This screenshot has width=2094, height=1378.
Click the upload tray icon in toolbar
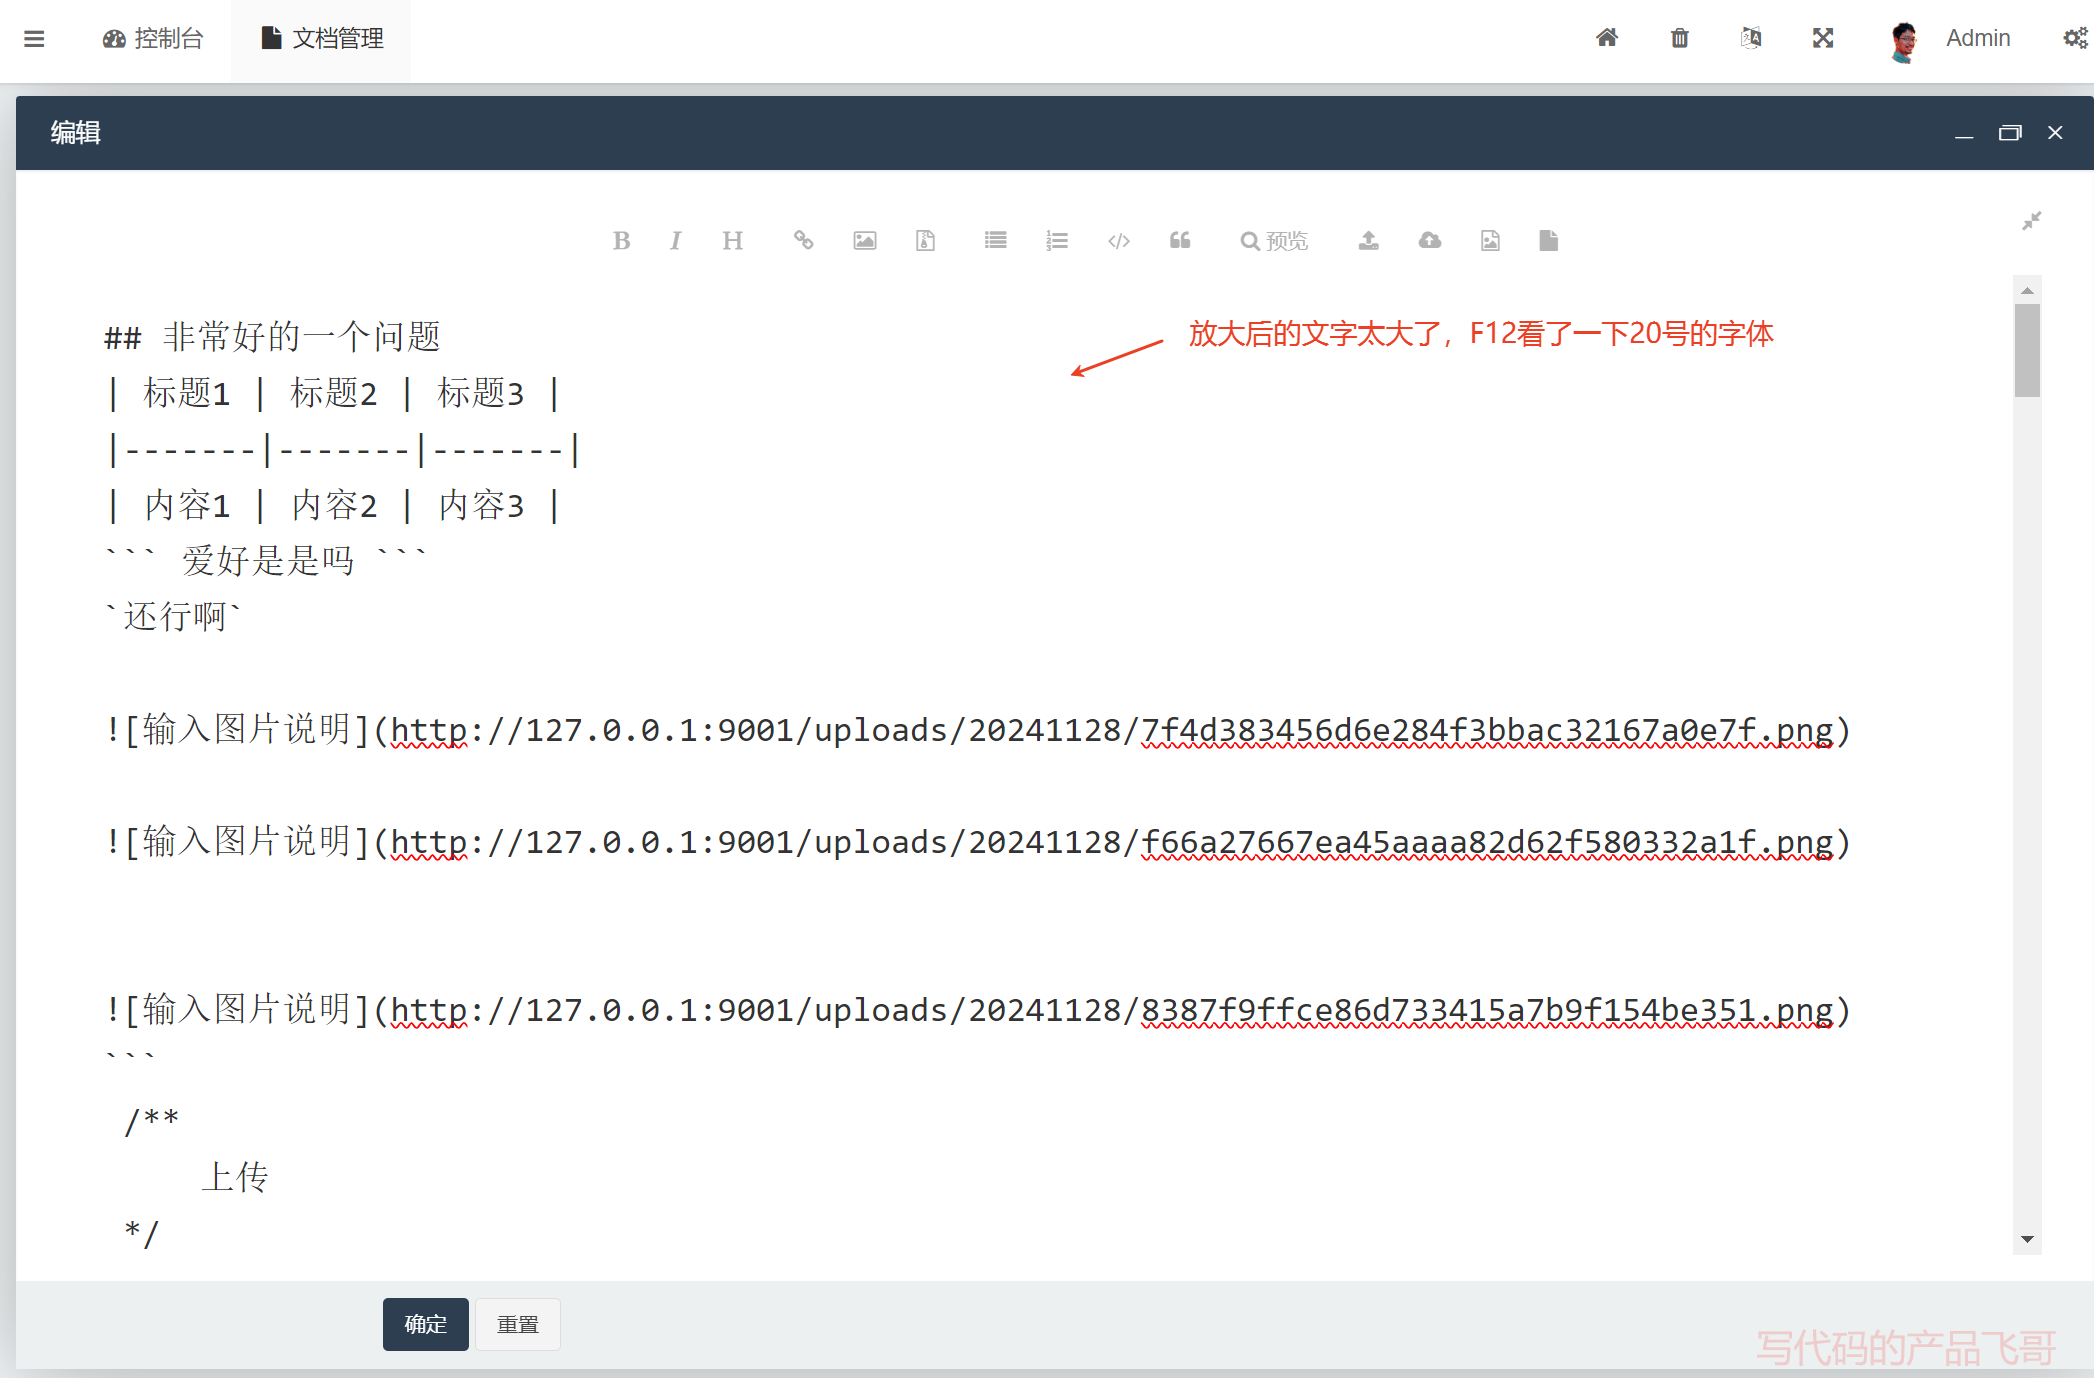pyautogui.click(x=1369, y=240)
